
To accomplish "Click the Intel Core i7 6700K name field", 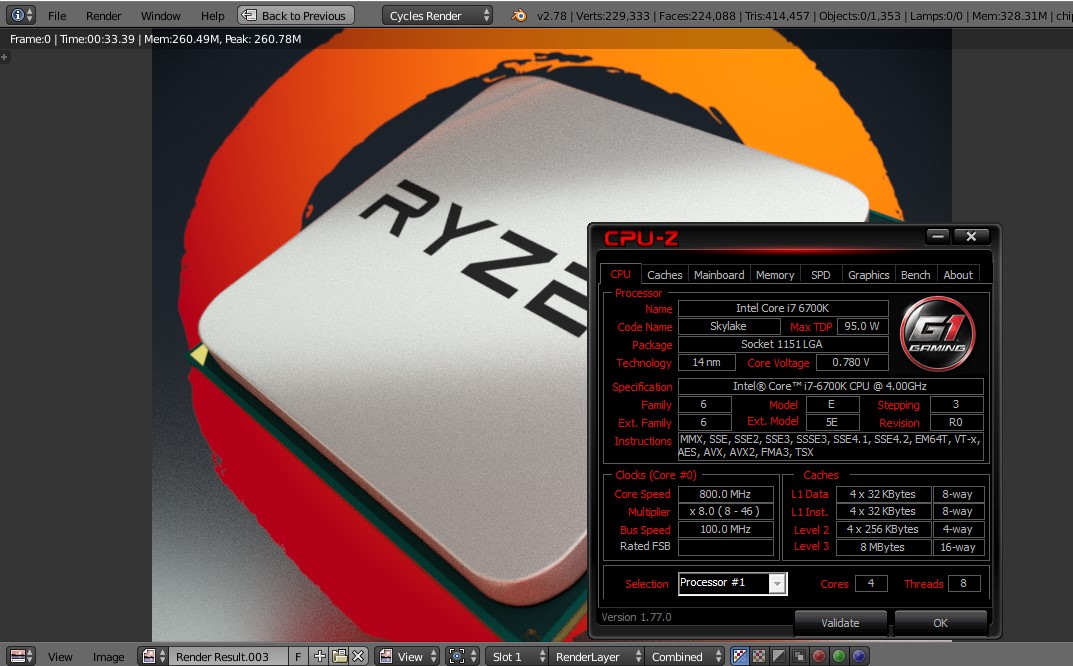I will (783, 308).
